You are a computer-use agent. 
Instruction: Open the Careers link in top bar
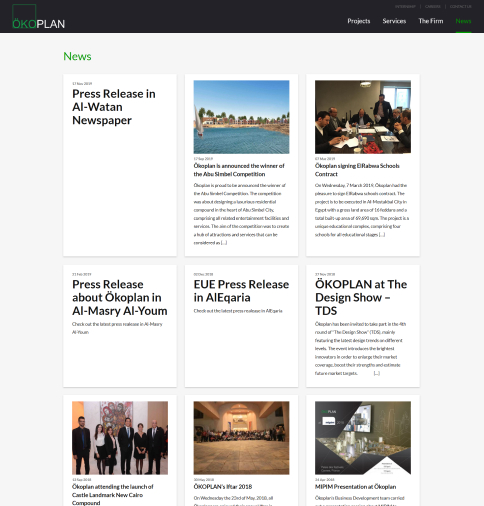click(433, 6)
